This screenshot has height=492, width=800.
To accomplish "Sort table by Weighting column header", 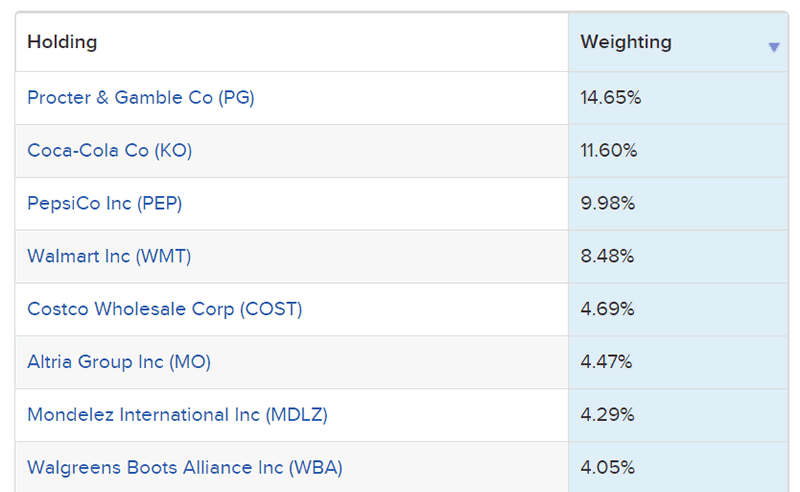I will coord(626,42).
